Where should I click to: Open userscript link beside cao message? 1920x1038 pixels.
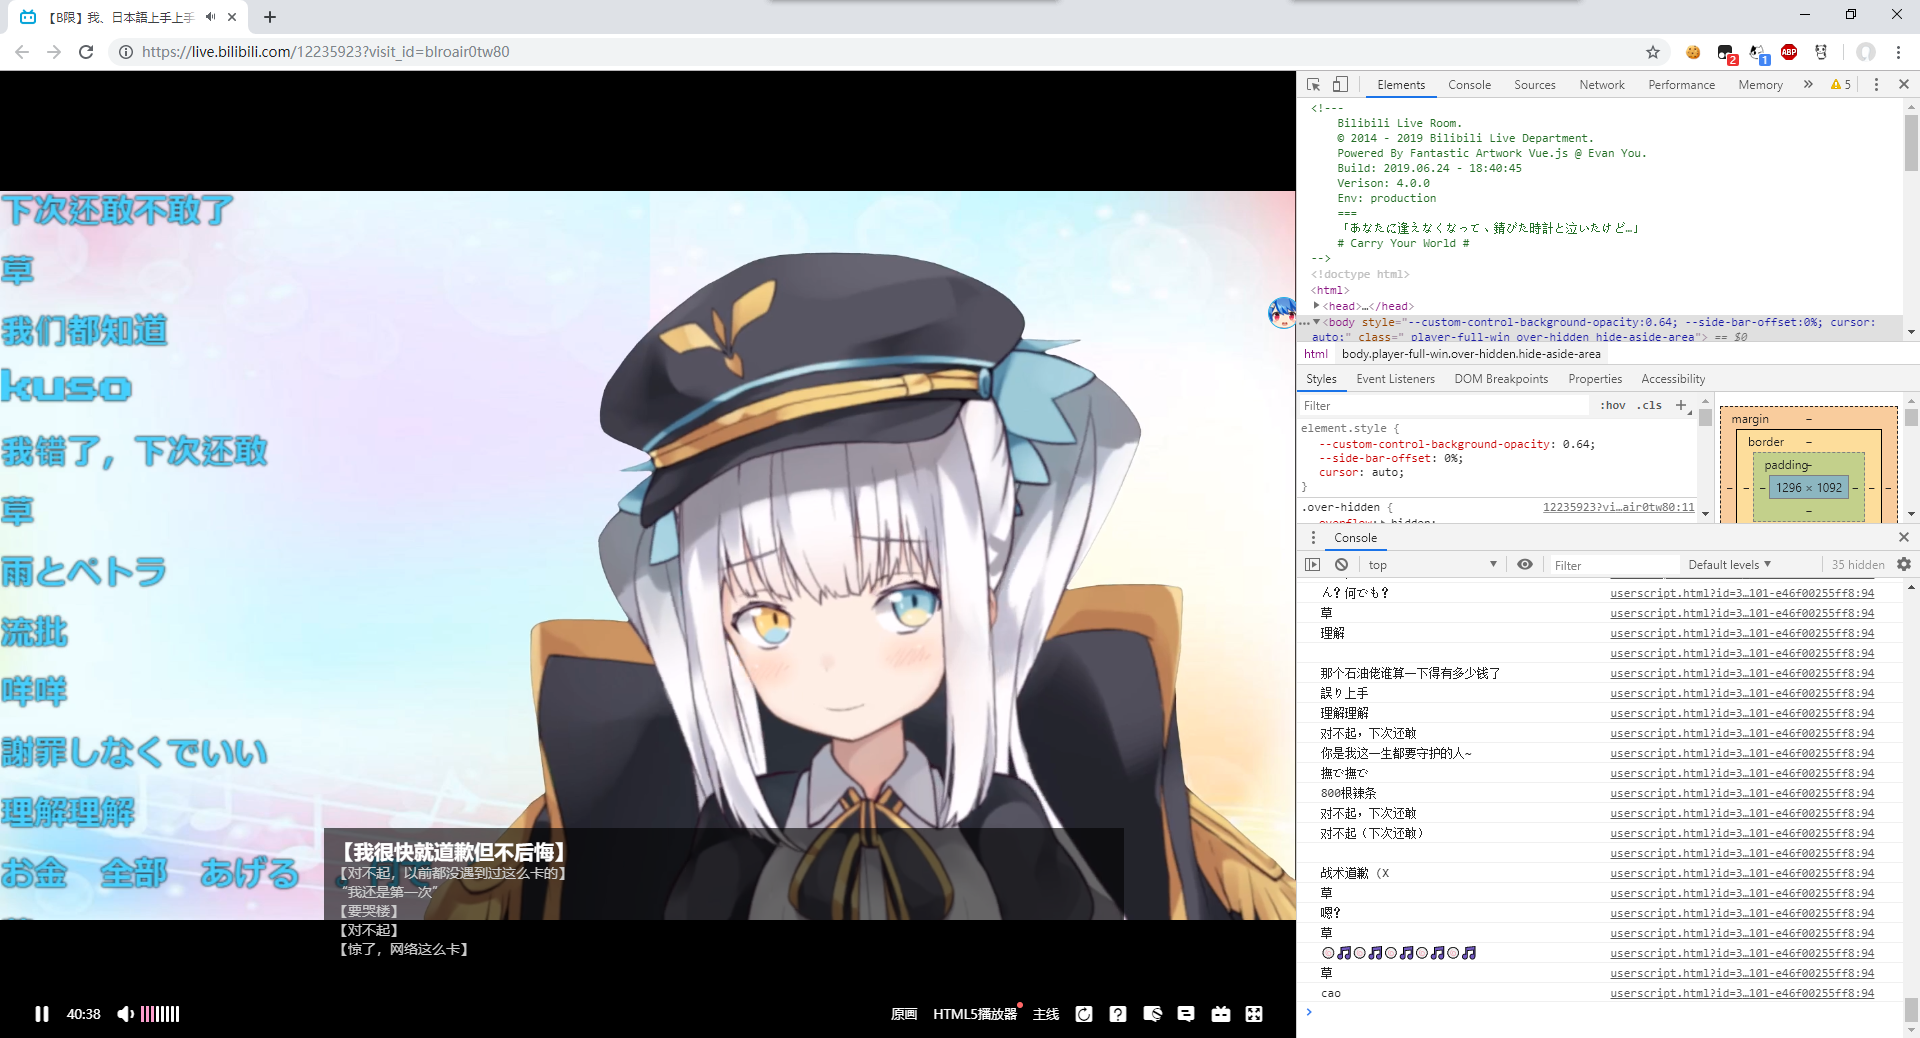tap(1742, 993)
